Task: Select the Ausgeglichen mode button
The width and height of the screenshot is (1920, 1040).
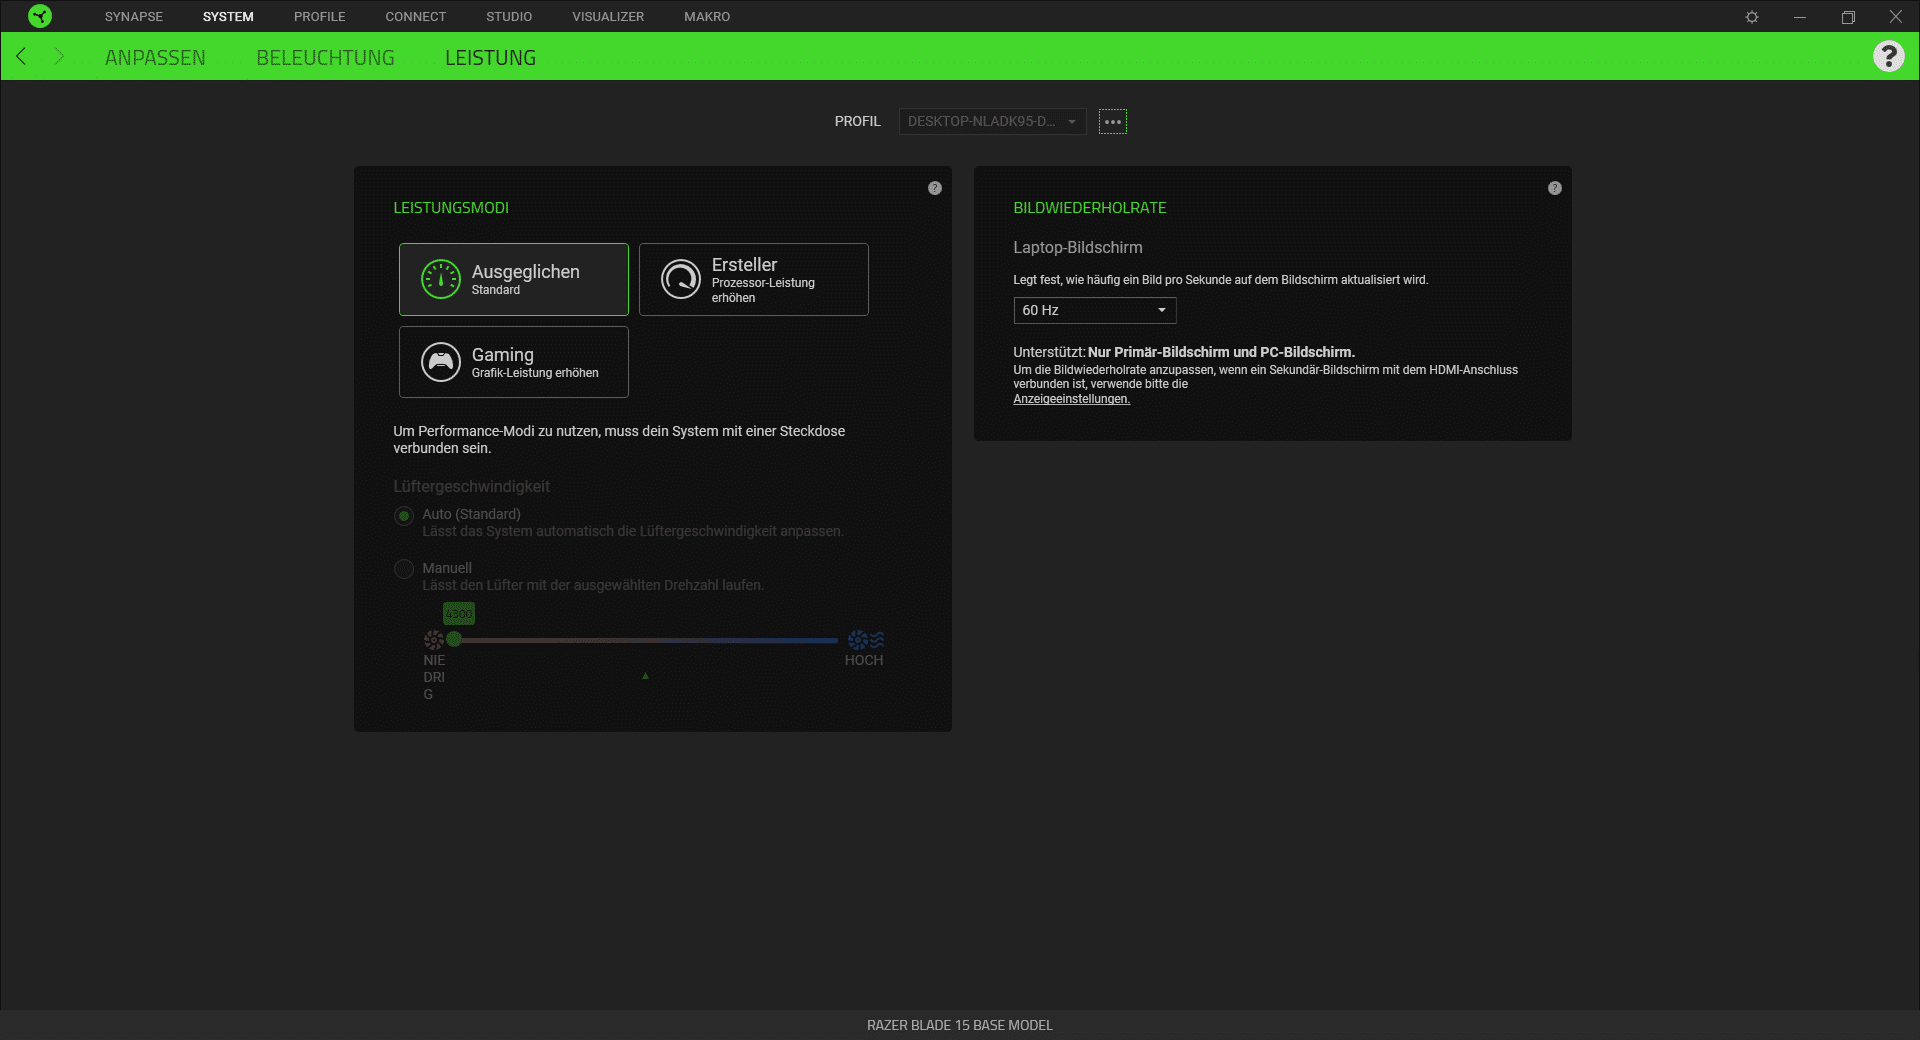Action: click(513, 279)
